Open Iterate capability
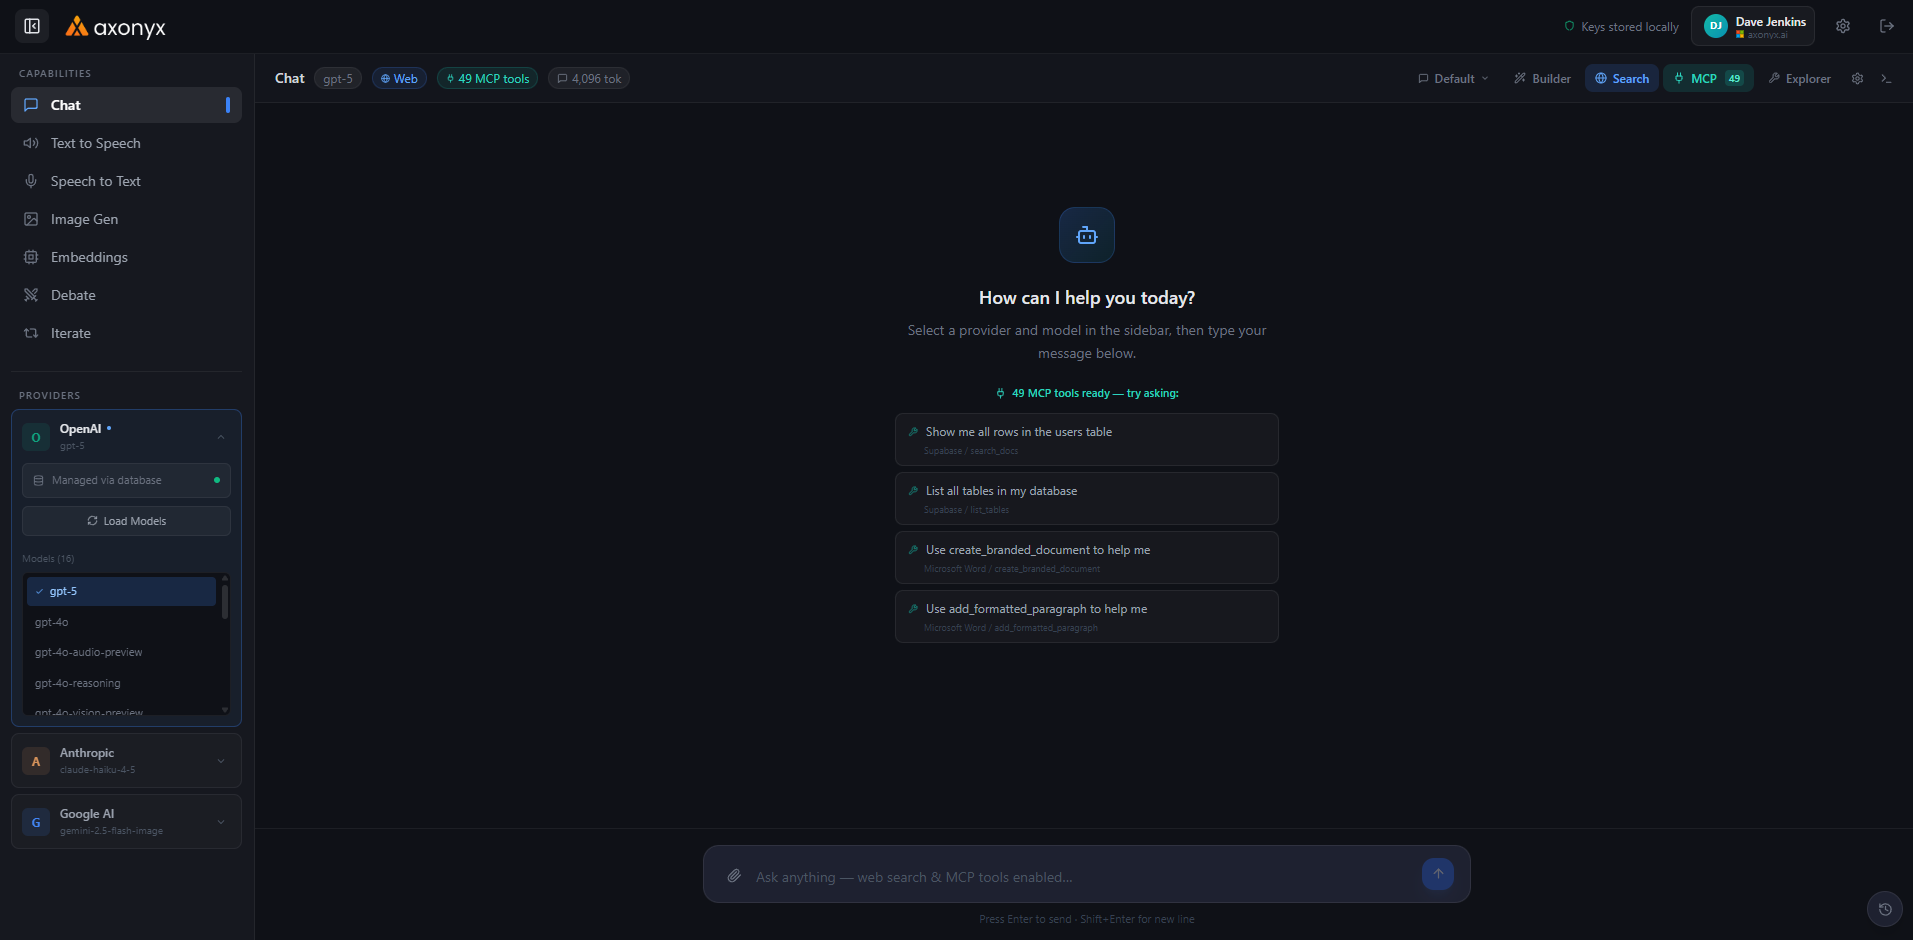 [x=126, y=333]
